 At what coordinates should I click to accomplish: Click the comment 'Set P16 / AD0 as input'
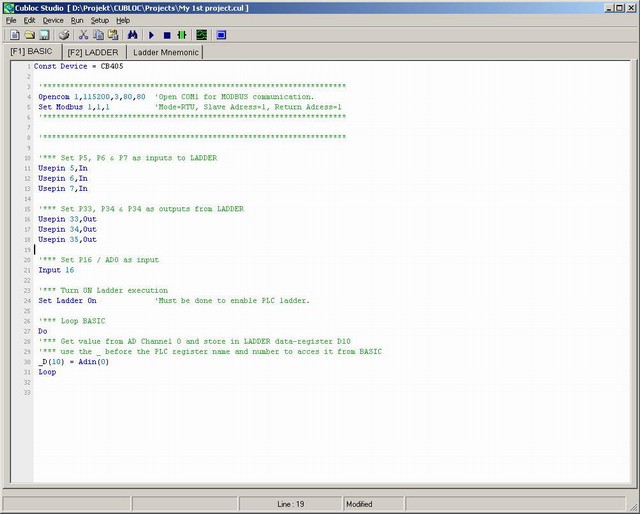click(x=99, y=260)
